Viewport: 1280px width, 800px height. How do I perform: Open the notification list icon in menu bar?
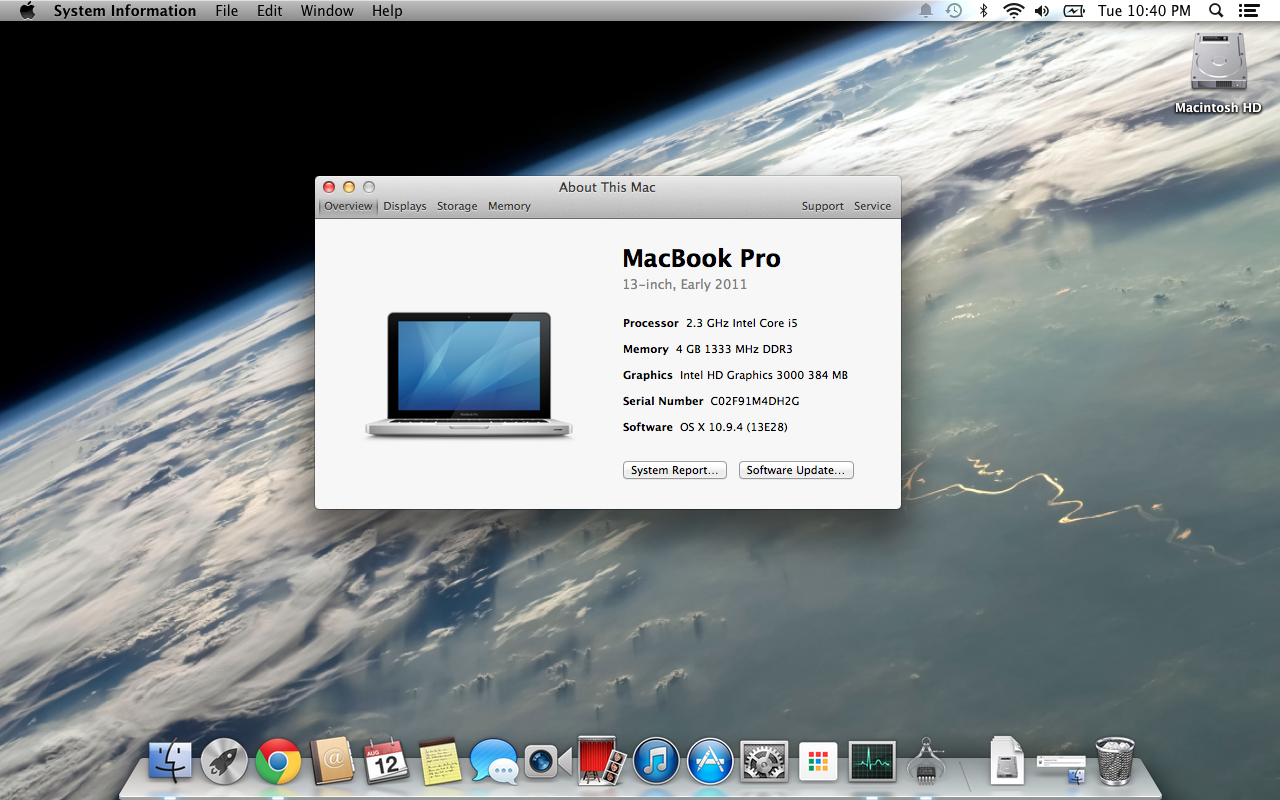click(1248, 11)
